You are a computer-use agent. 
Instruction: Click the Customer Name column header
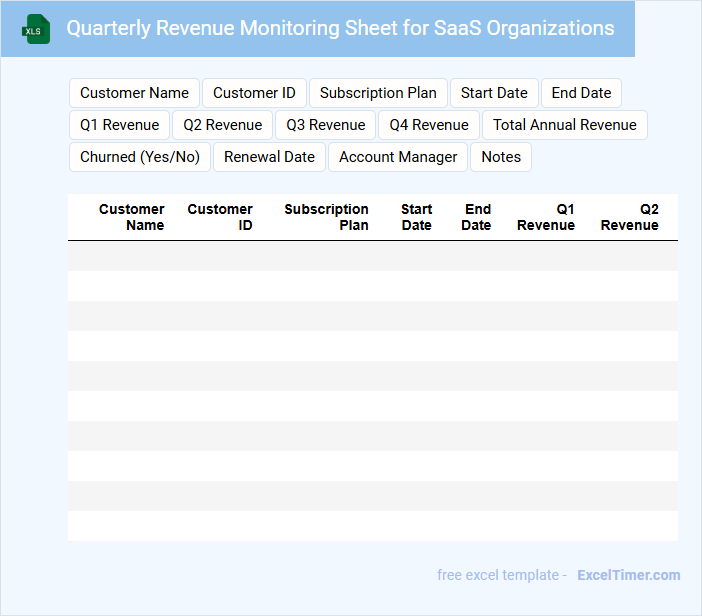(x=131, y=217)
